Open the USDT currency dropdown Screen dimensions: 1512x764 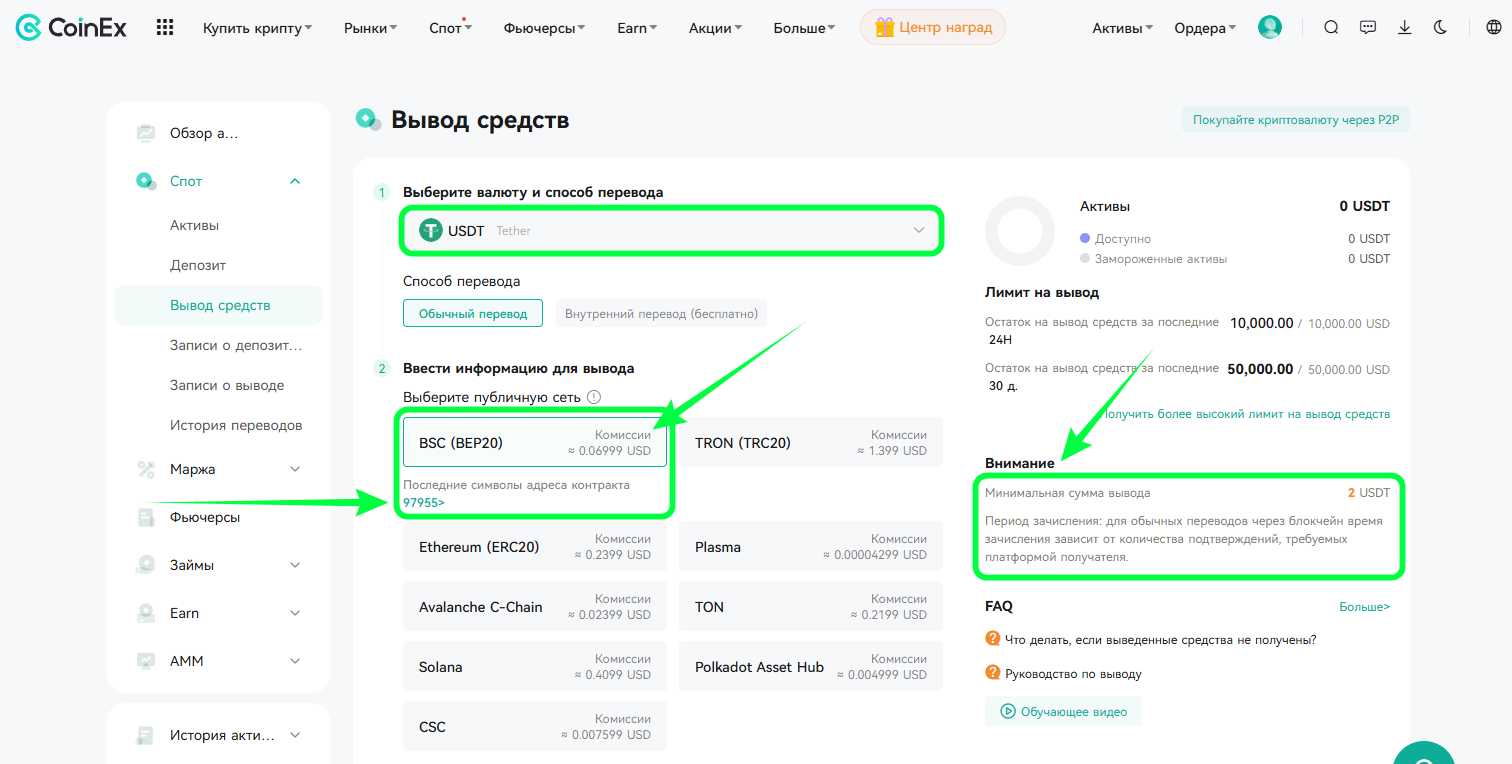point(671,230)
